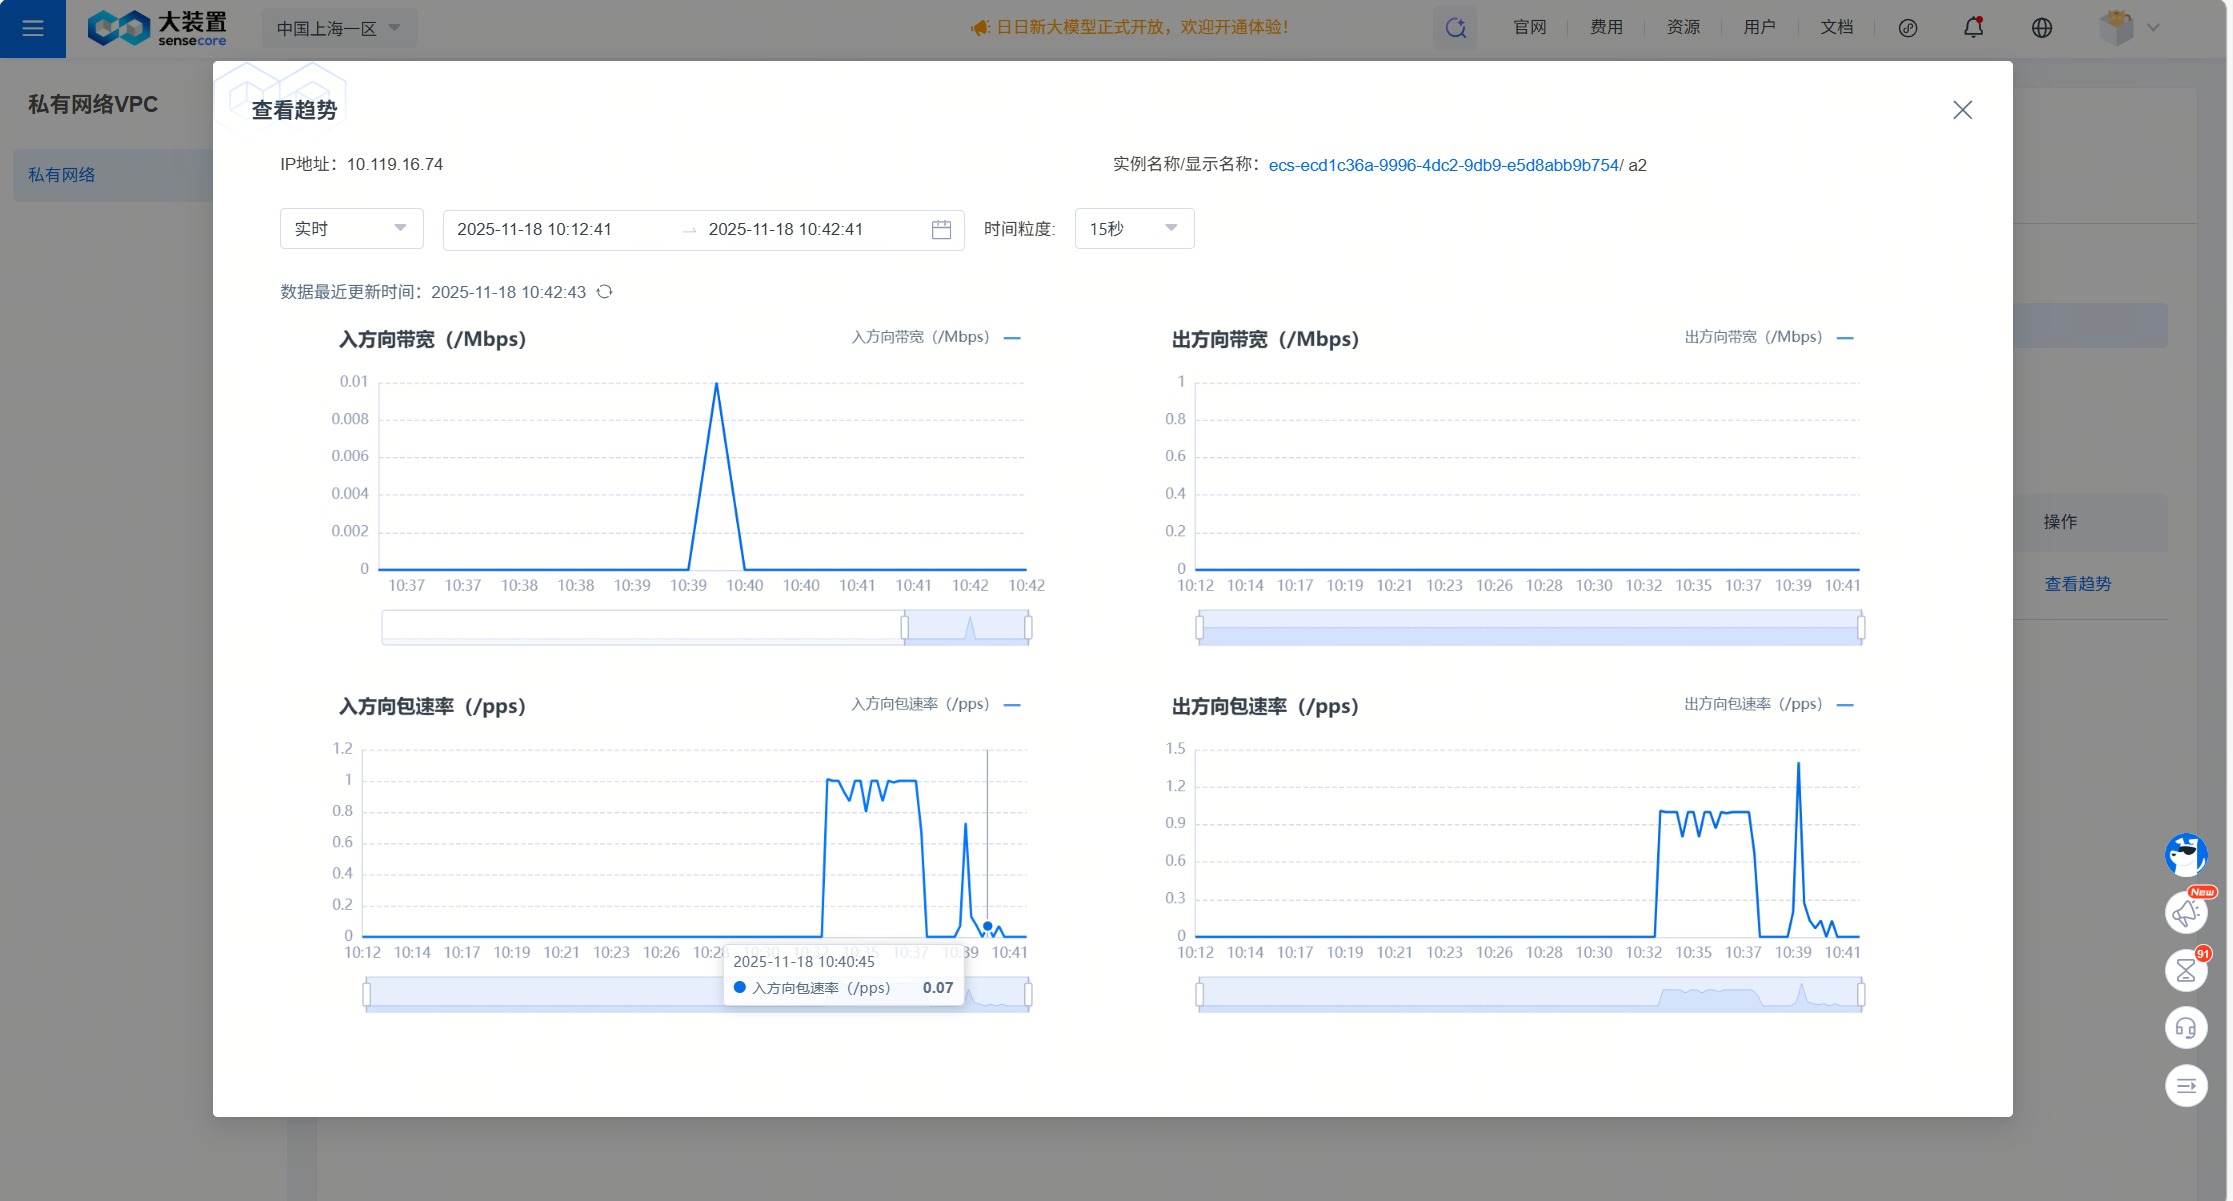Open the ecs-ecd1c36a instance name link
This screenshot has height=1201, width=2233.
pos(1443,165)
